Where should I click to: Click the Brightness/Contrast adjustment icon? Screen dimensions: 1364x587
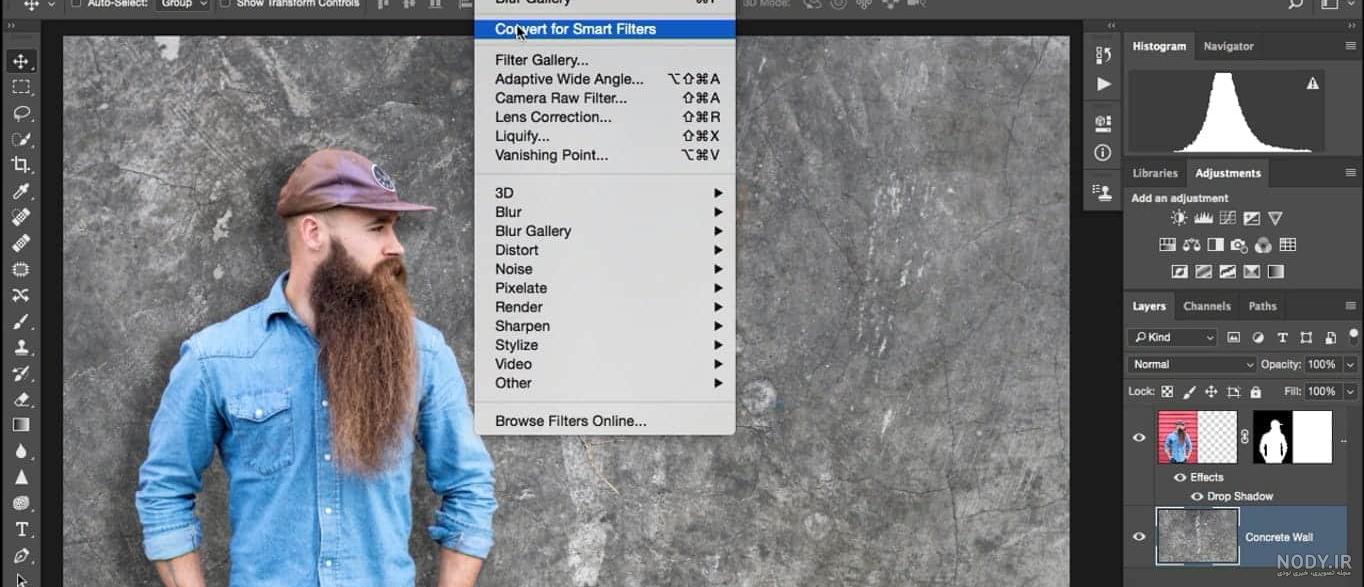1179,218
